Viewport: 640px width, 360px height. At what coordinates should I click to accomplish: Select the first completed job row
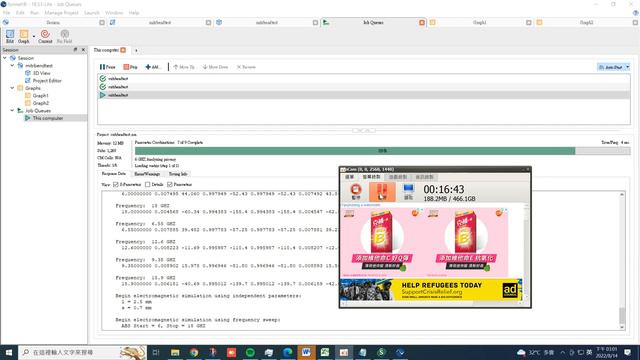pyautogui.click(x=364, y=78)
